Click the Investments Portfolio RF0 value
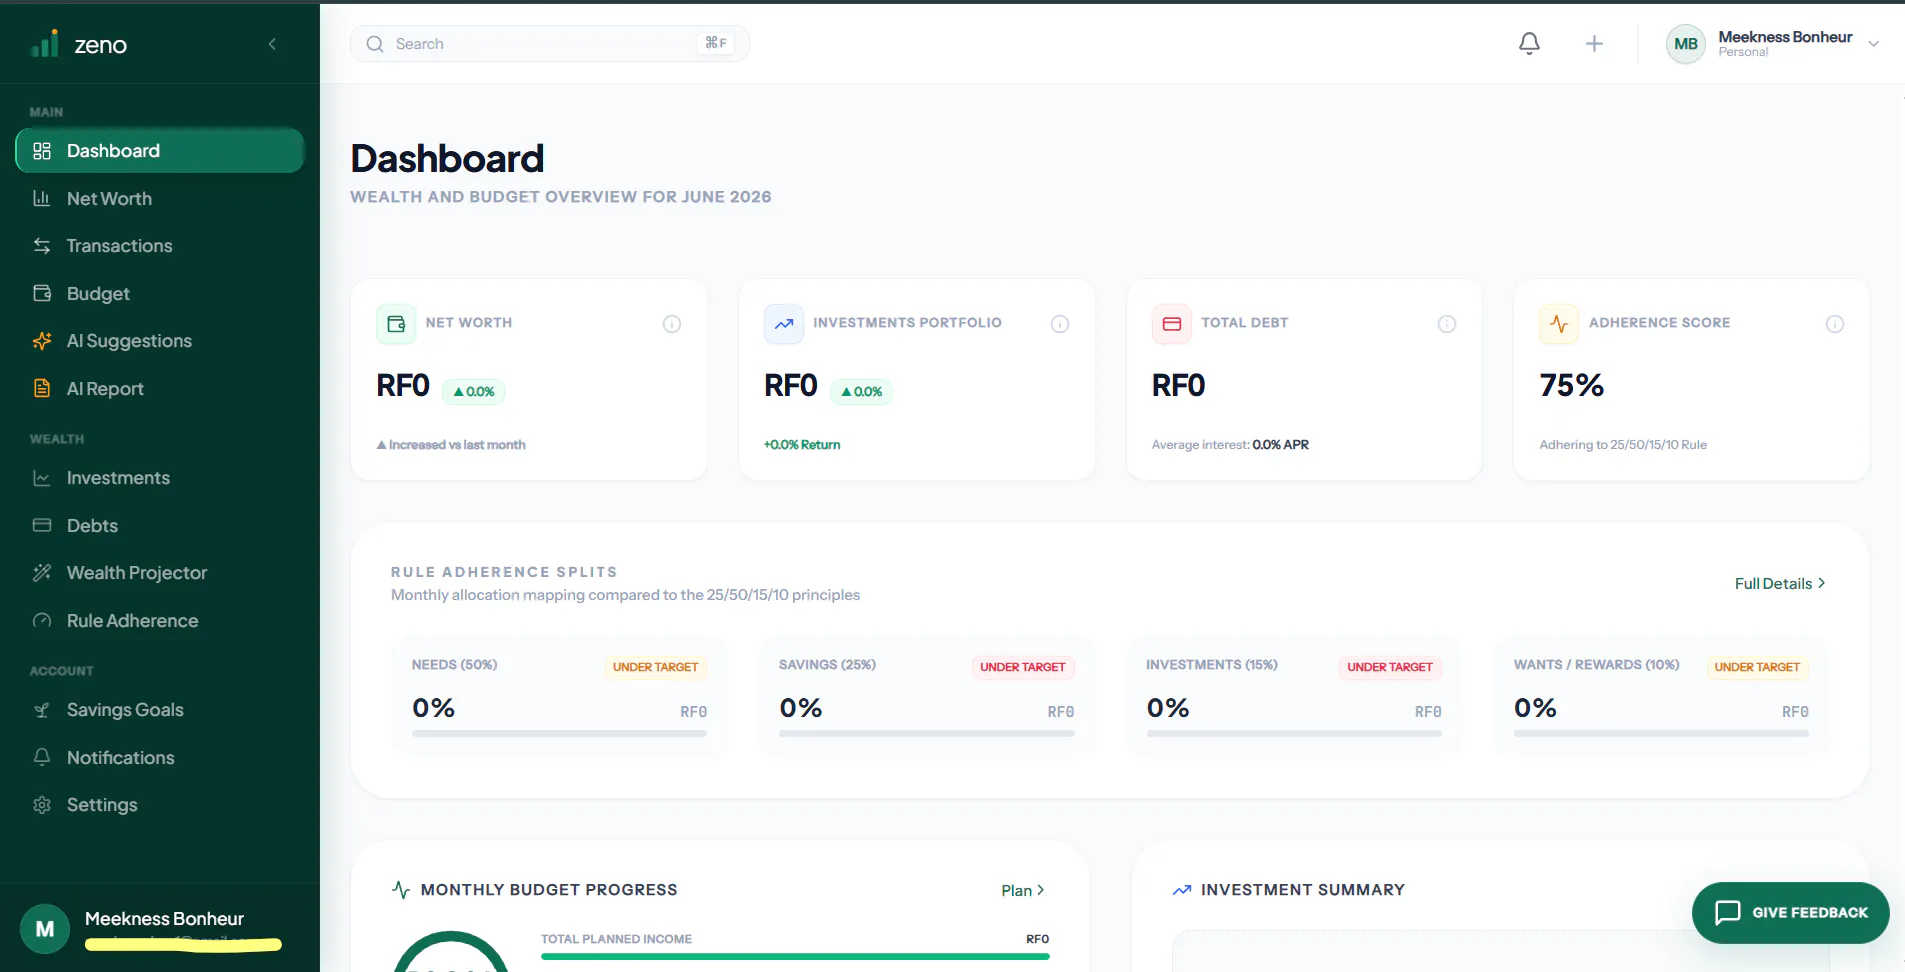Screen dimensions: 1905x972 coord(791,386)
